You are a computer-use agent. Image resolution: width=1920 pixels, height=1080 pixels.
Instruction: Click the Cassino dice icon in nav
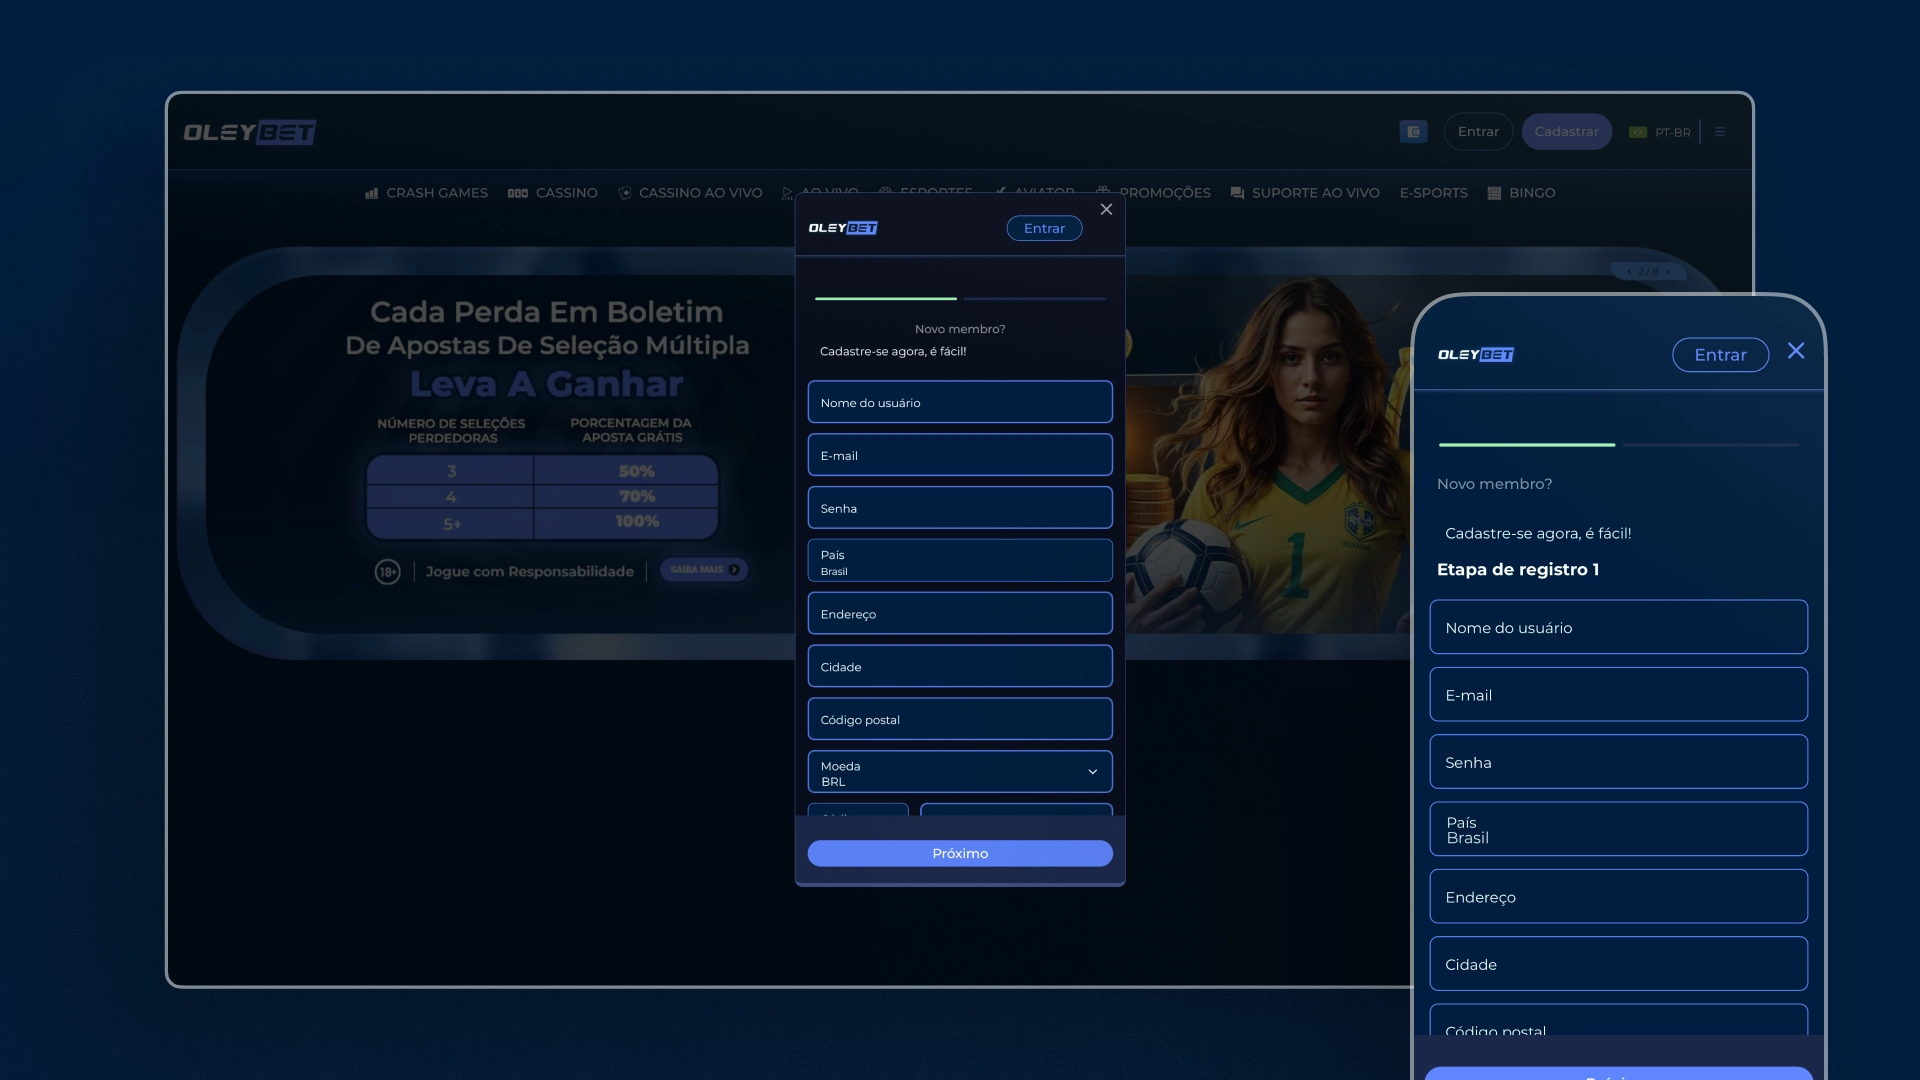coord(519,193)
